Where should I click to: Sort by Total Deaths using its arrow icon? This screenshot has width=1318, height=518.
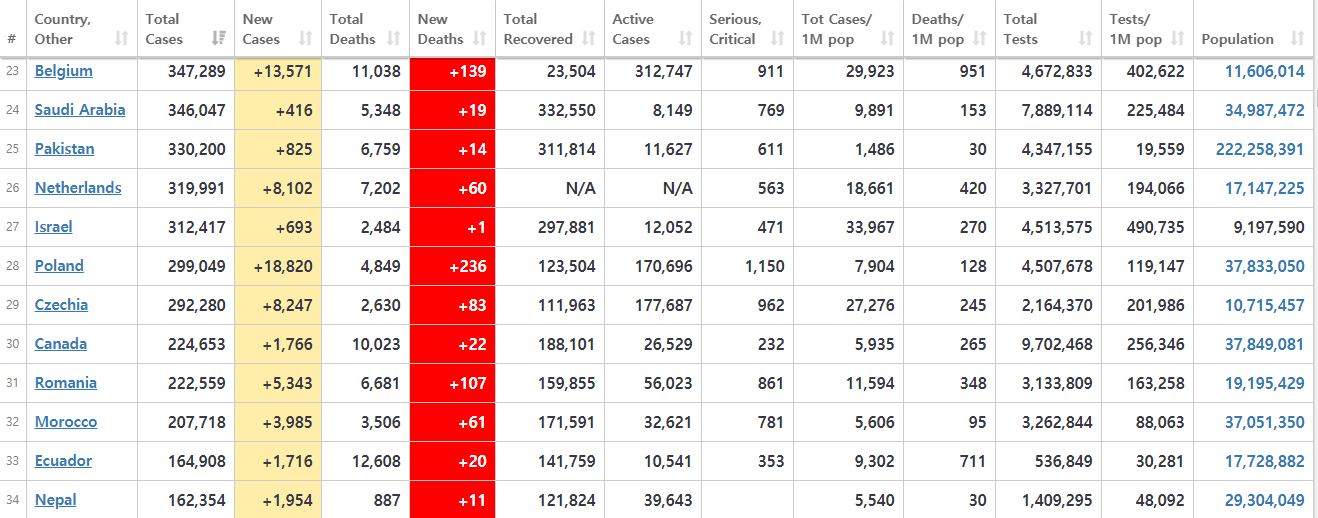[393, 39]
